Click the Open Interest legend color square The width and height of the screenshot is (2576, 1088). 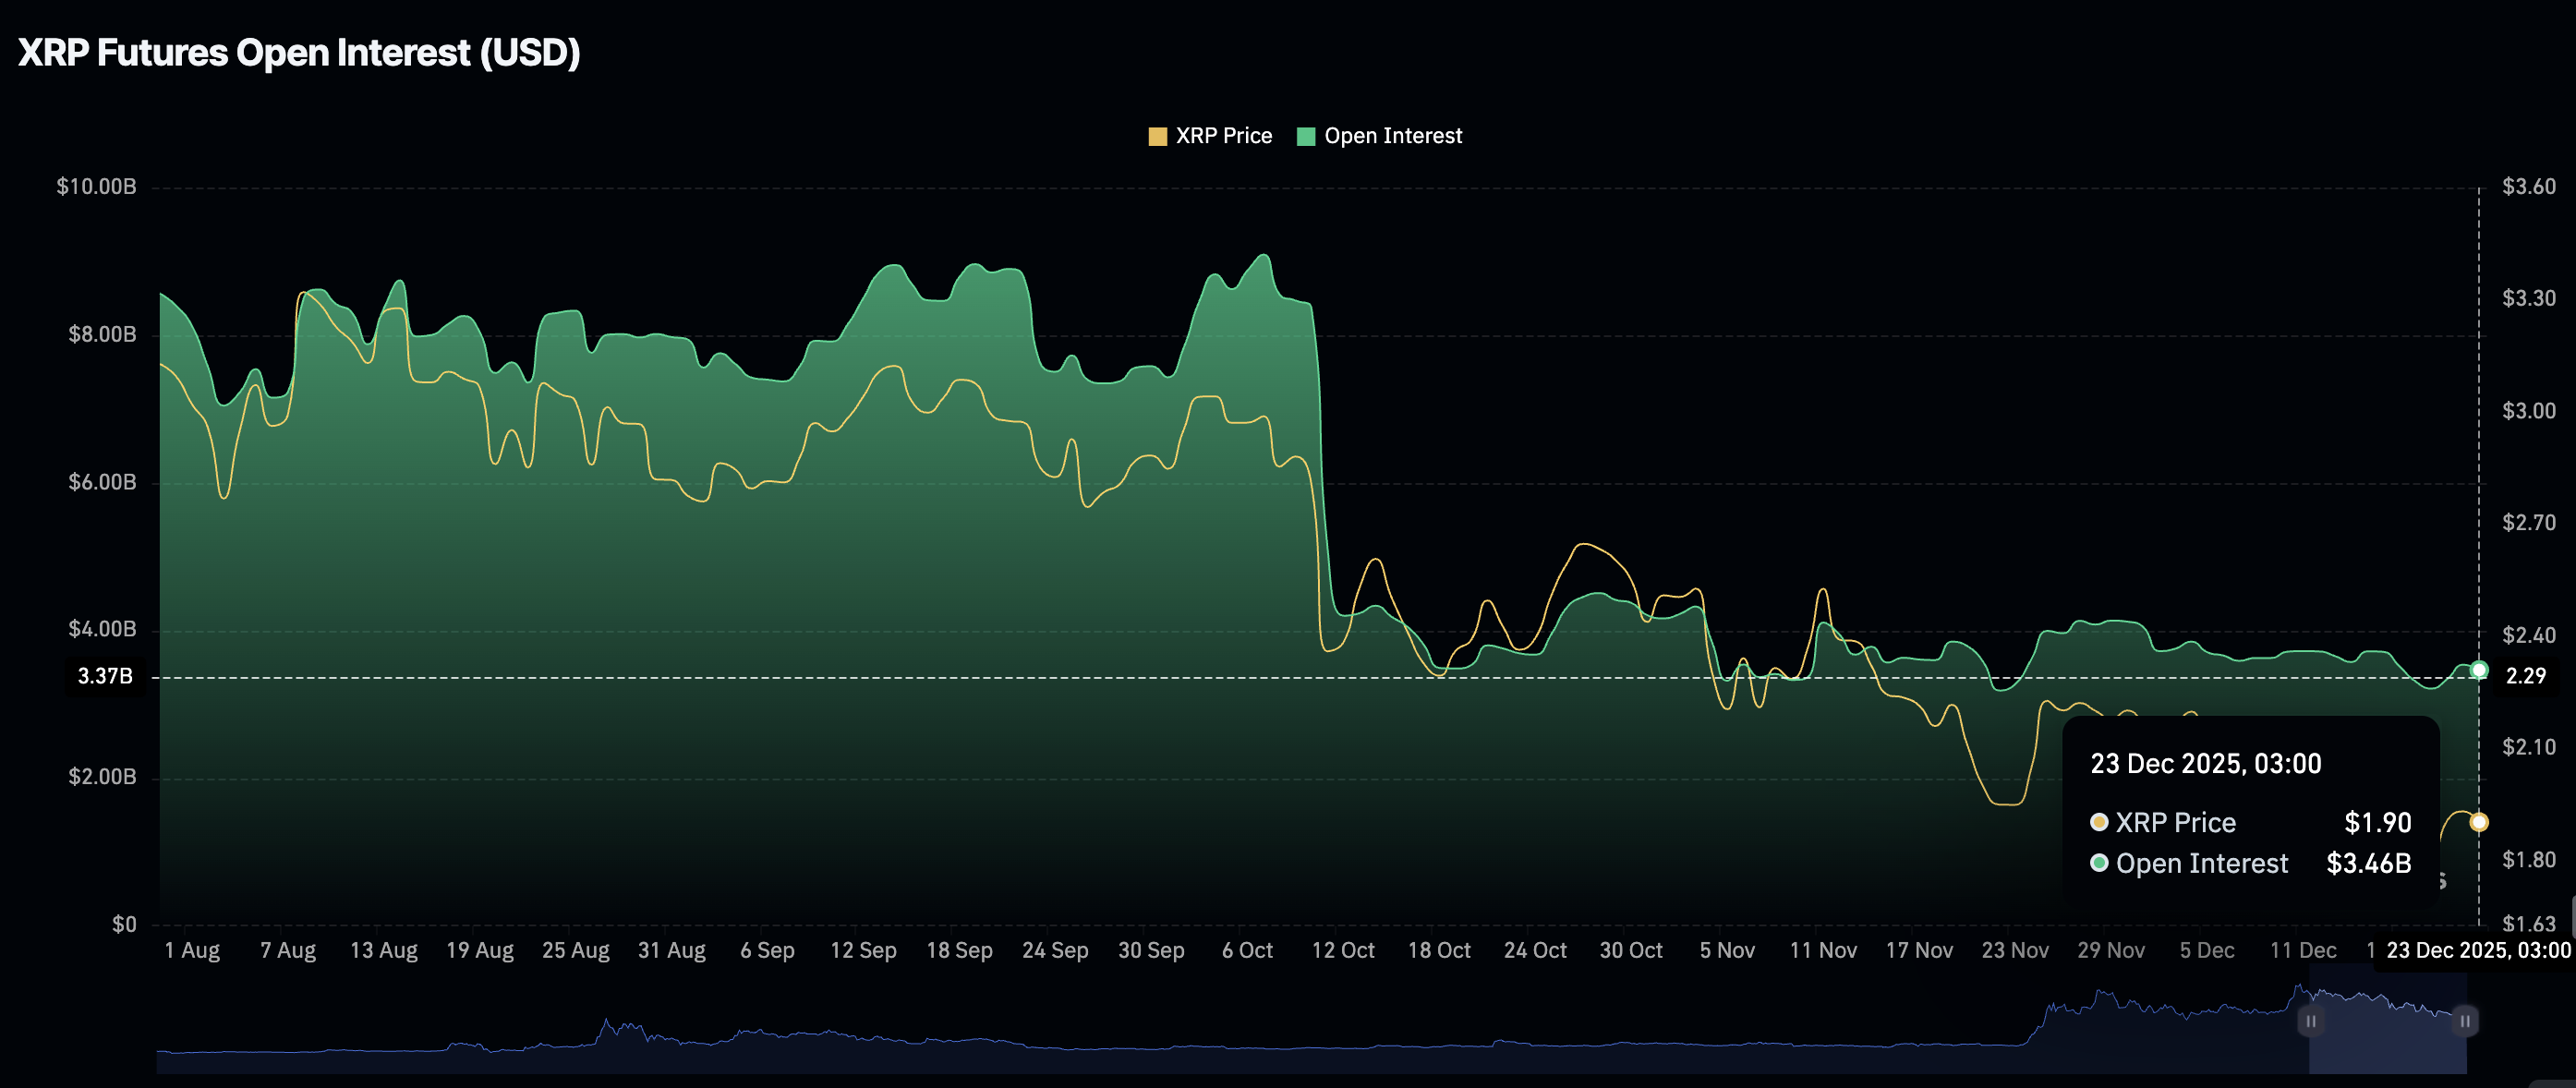coord(1305,135)
